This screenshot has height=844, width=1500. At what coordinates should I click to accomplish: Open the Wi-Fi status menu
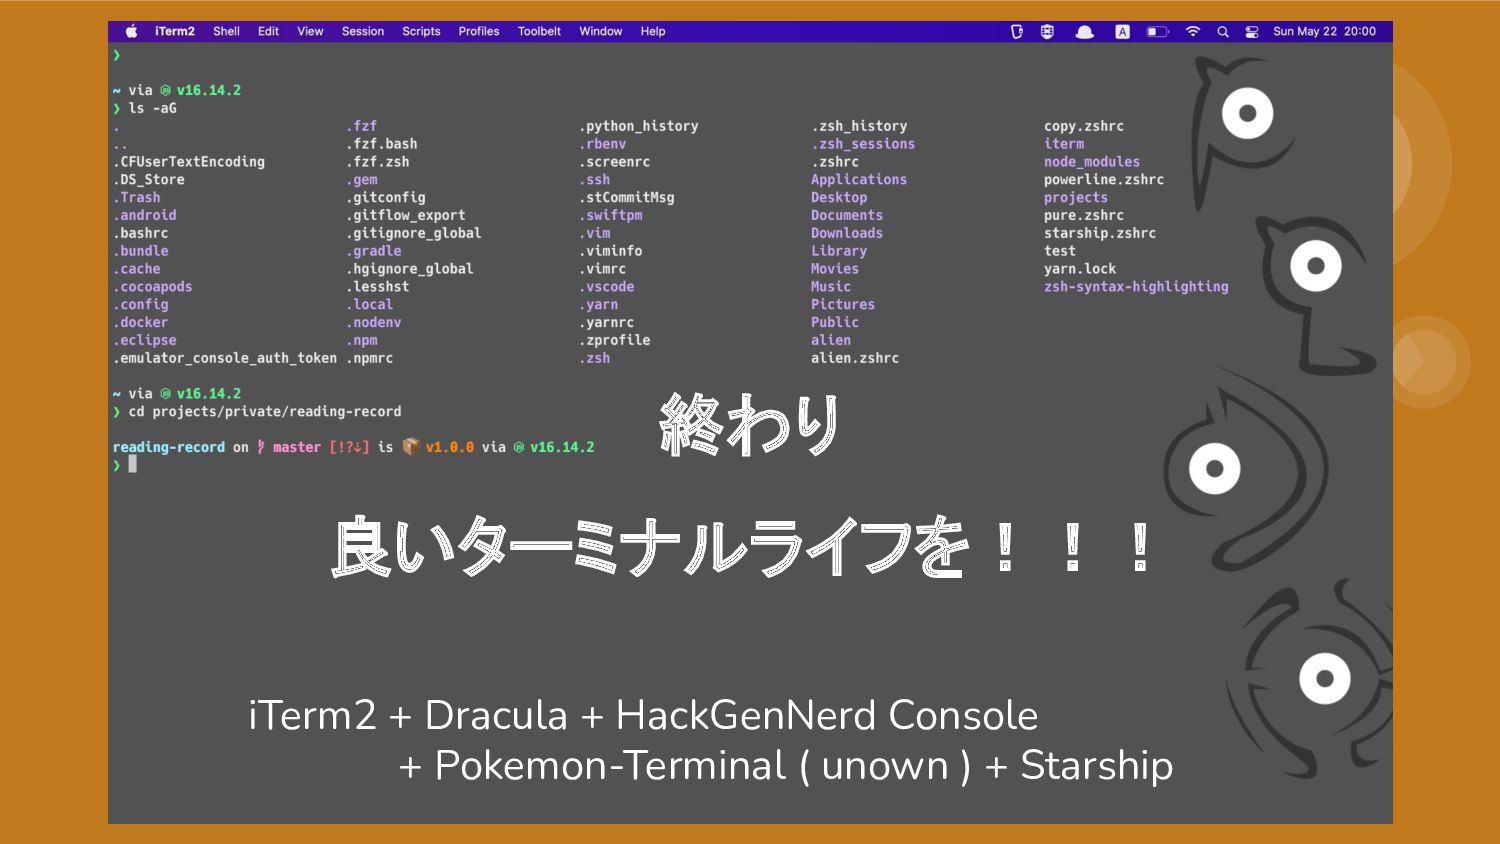click(1192, 31)
